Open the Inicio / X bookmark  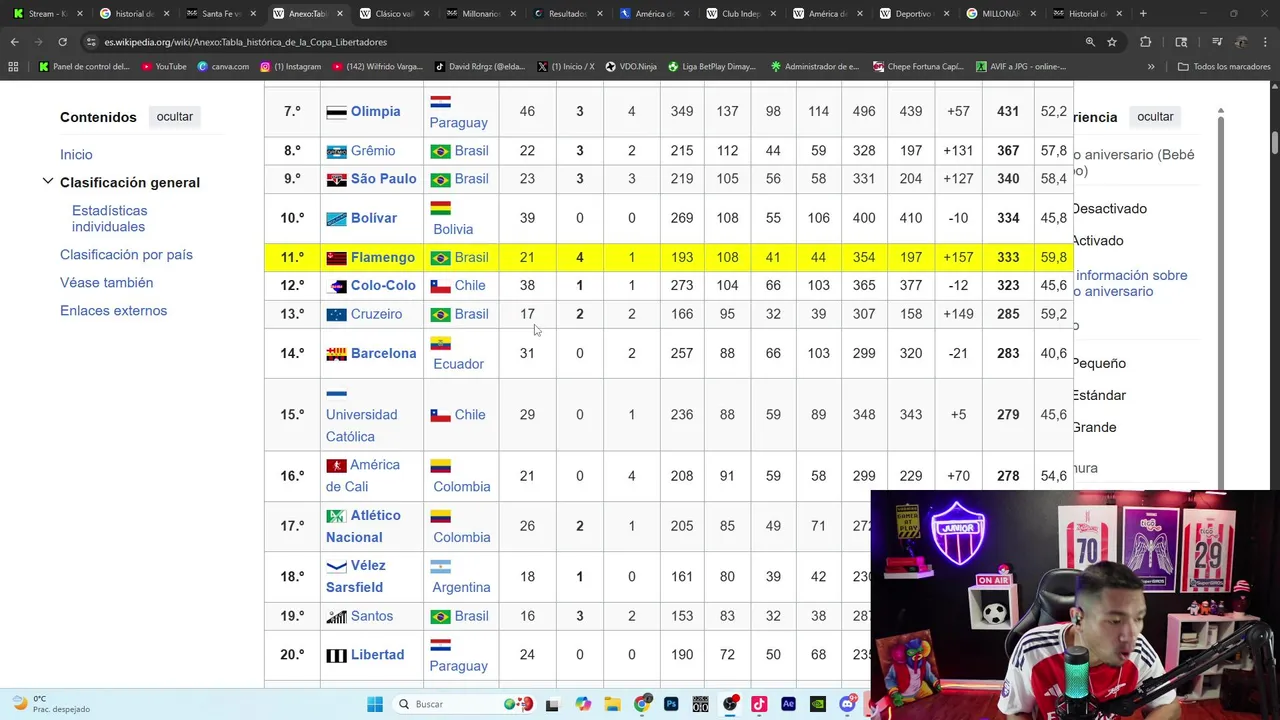(565, 66)
